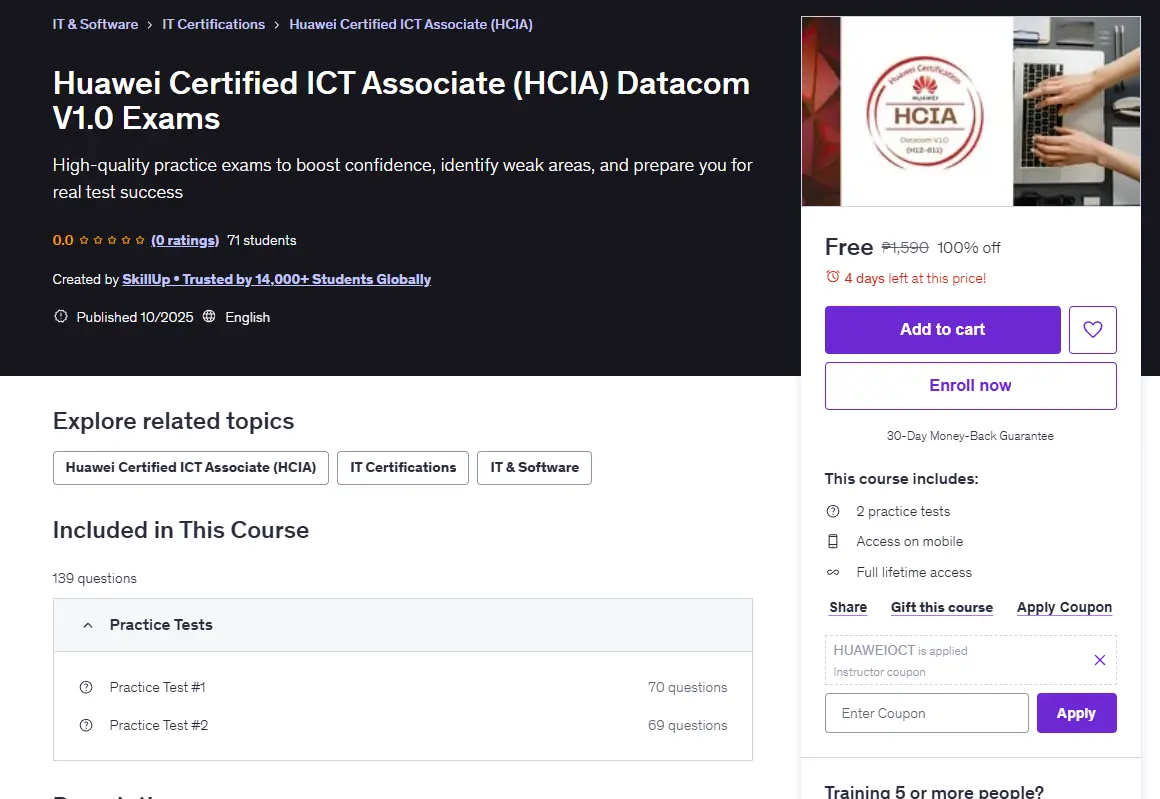Click the globe icon next to English
Screen dimensions: 1160x799
click(x=209, y=317)
